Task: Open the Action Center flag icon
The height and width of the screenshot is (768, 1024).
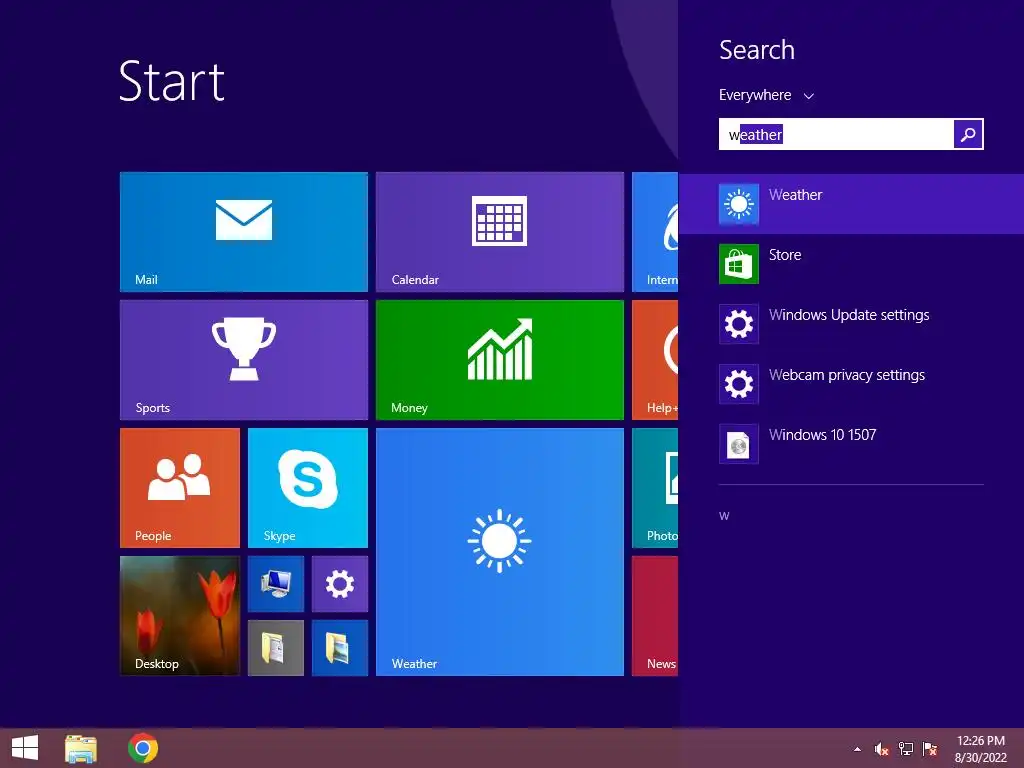Action: click(x=930, y=749)
